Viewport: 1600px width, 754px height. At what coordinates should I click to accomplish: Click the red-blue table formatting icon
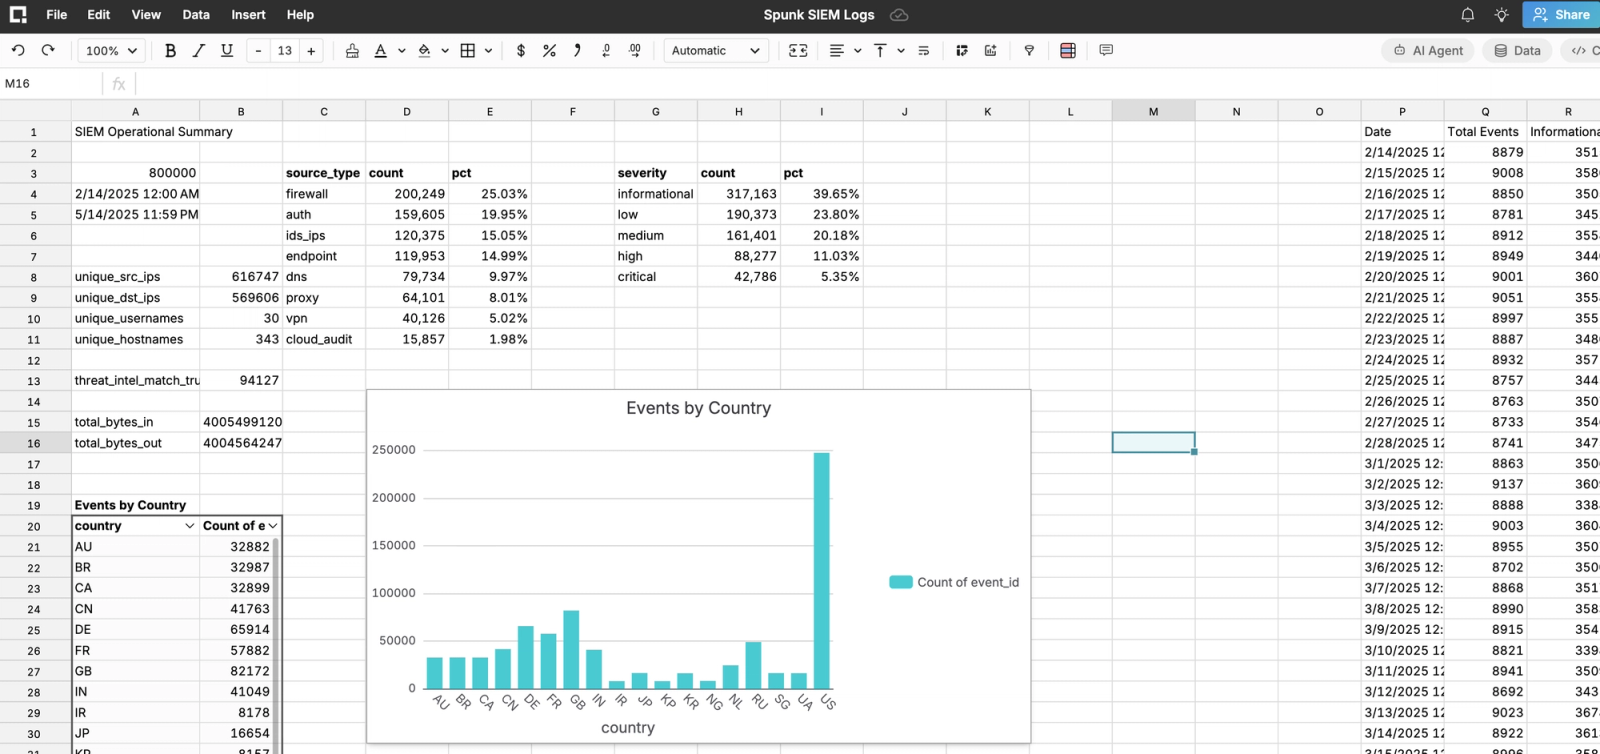[x=1068, y=50]
